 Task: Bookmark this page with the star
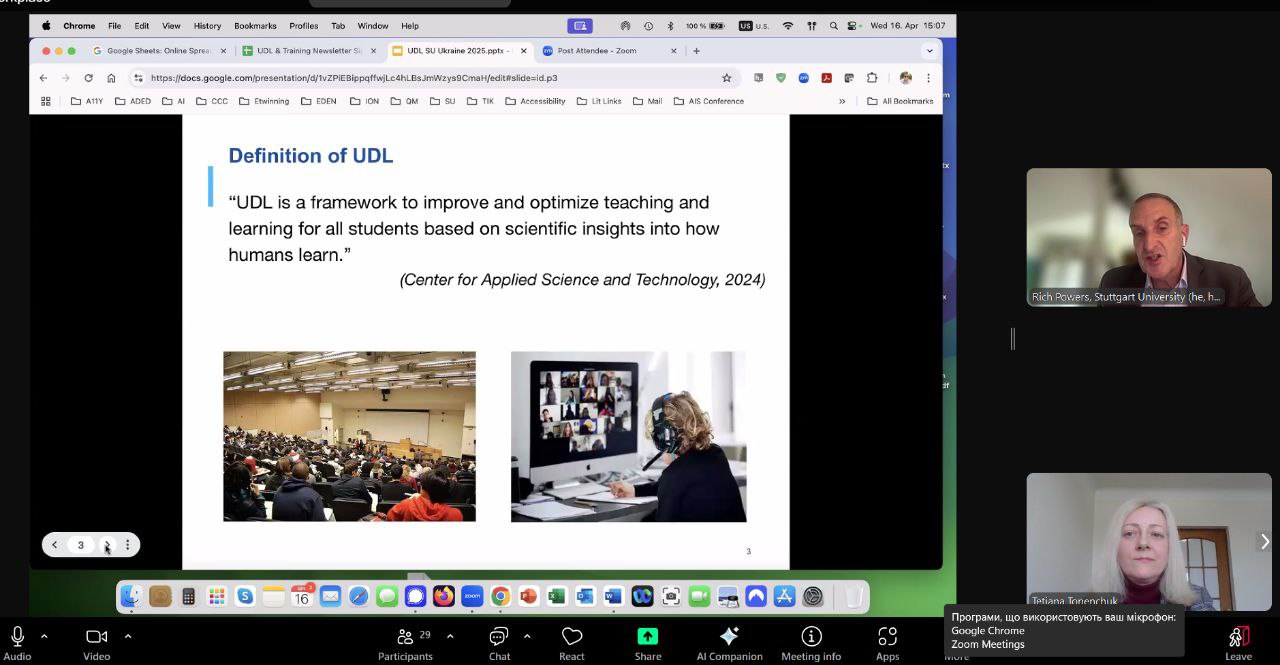click(727, 78)
